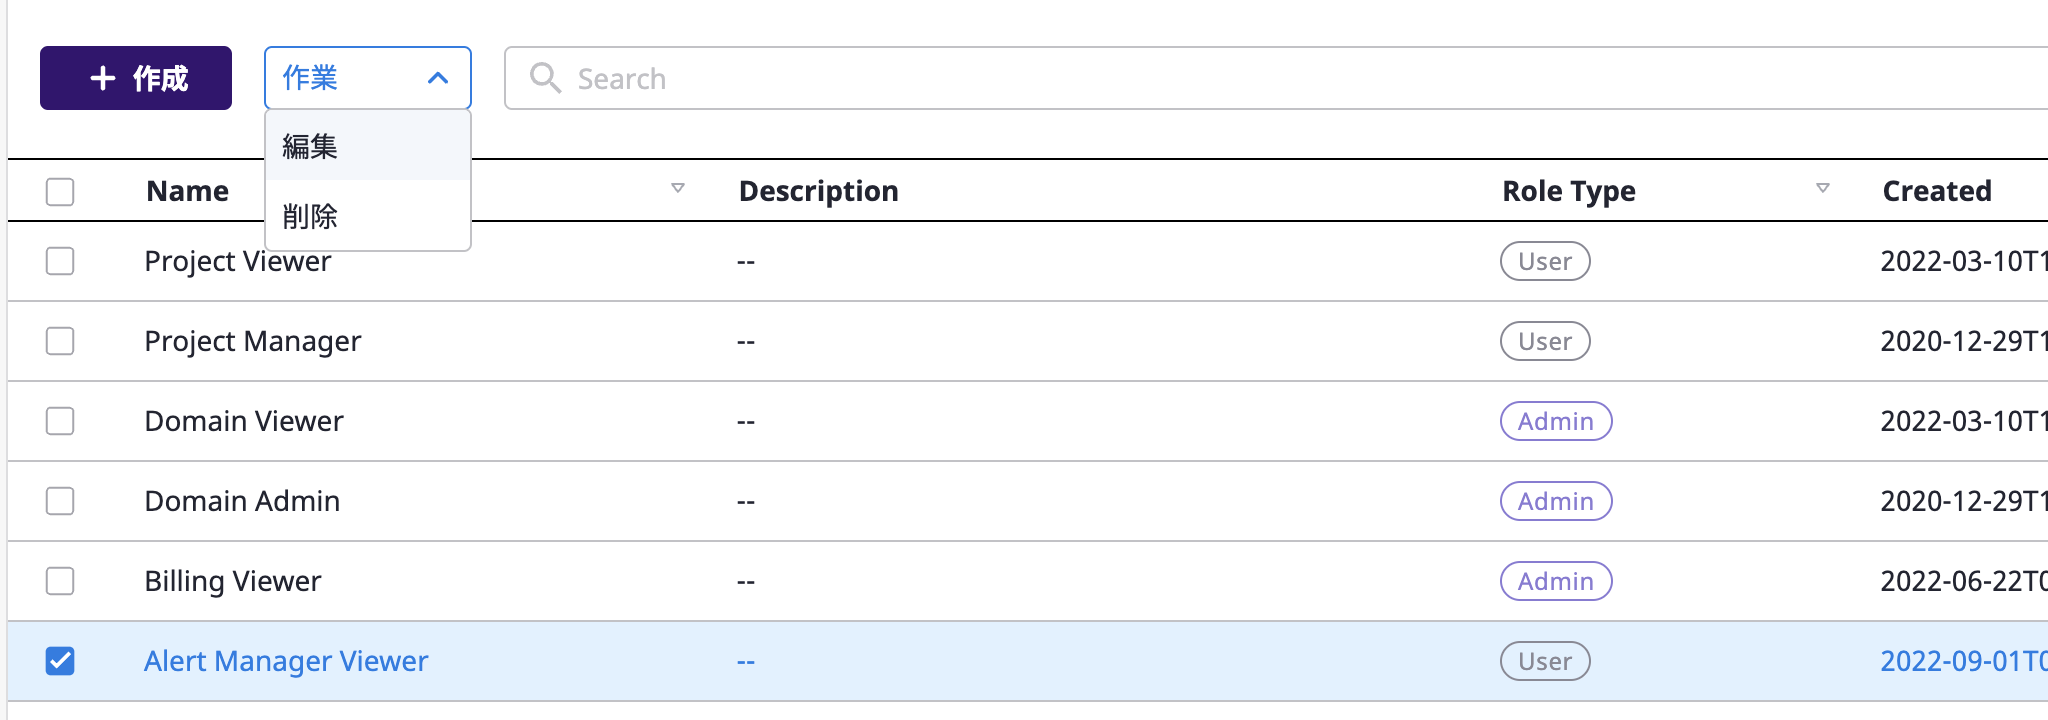Click the Admin badge for Domain Viewer

[x=1555, y=421]
